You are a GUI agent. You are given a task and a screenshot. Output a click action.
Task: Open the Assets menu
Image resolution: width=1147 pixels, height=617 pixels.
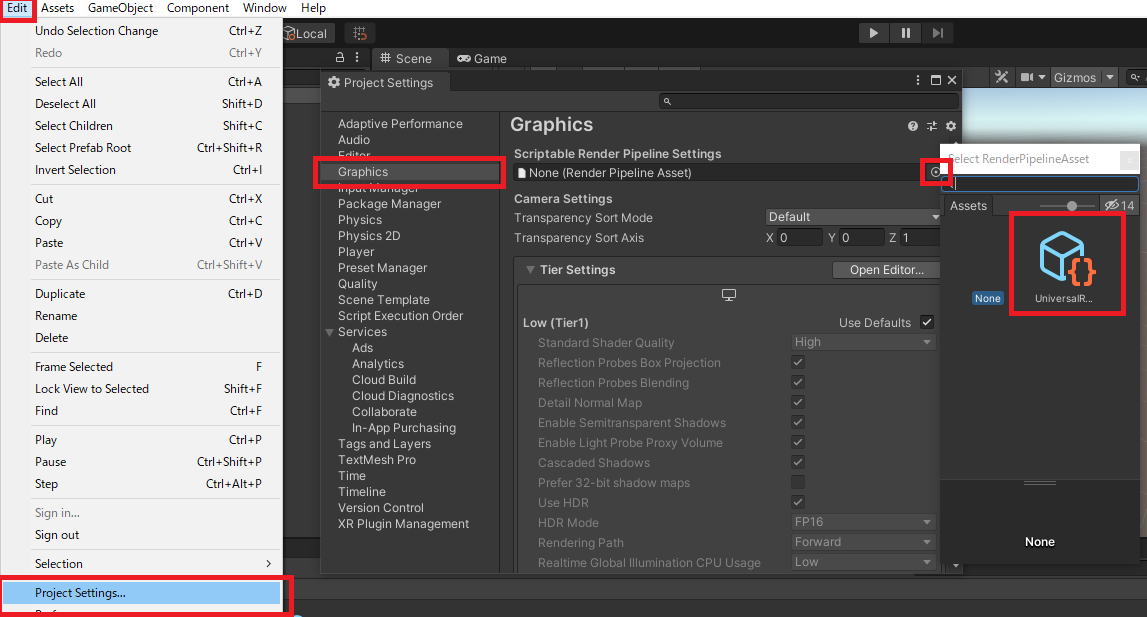click(x=57, y=8)
